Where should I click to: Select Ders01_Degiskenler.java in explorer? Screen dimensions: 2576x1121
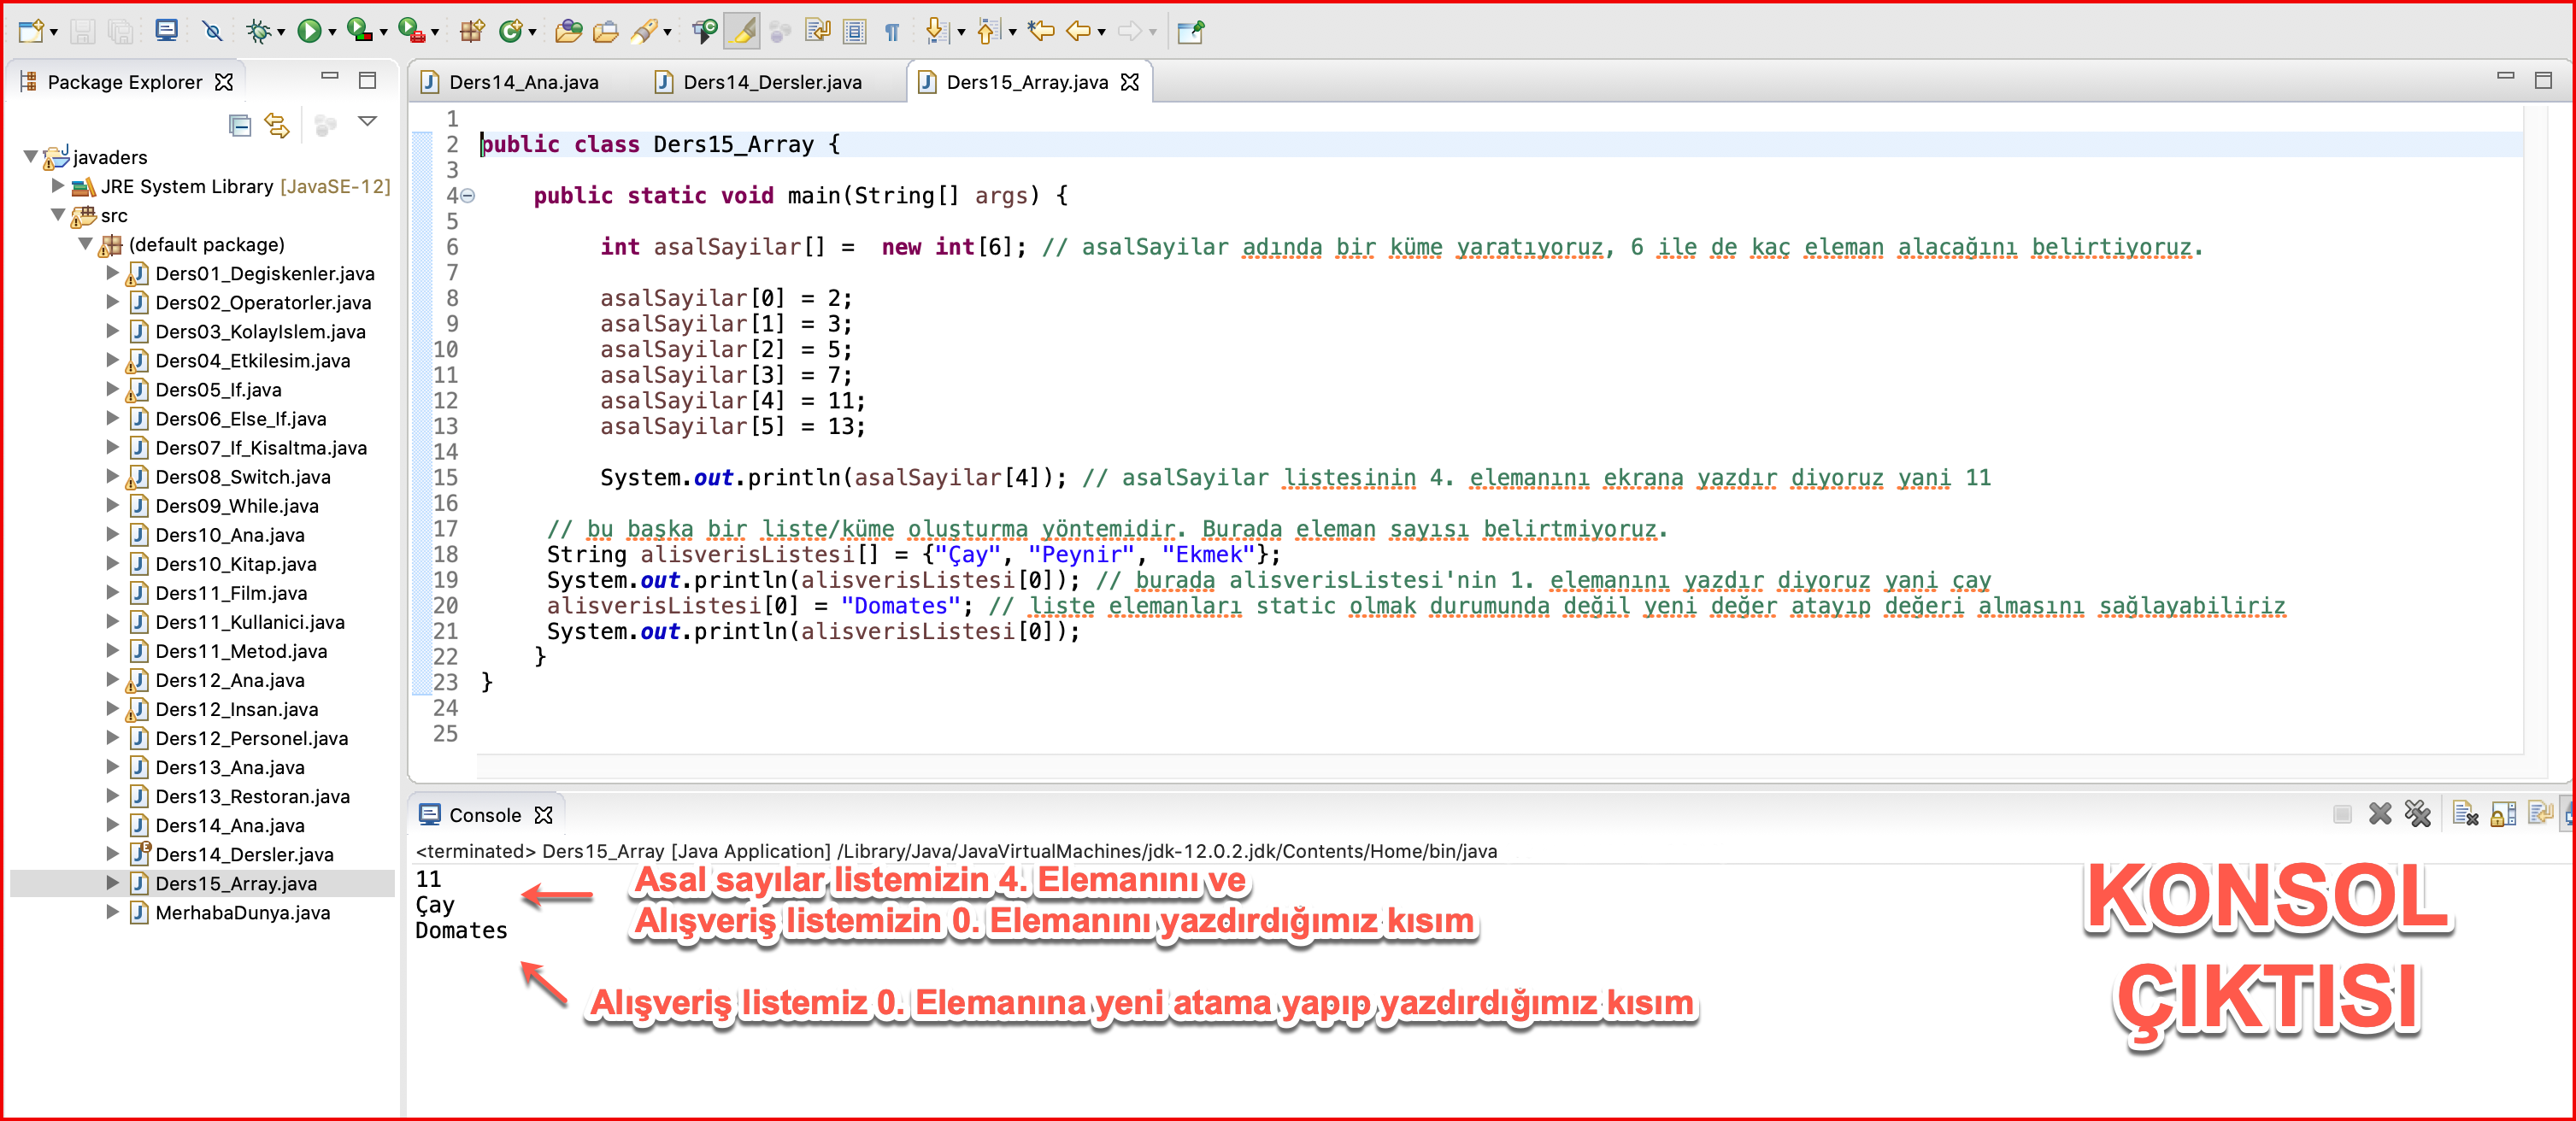click(x=264, y=273)
